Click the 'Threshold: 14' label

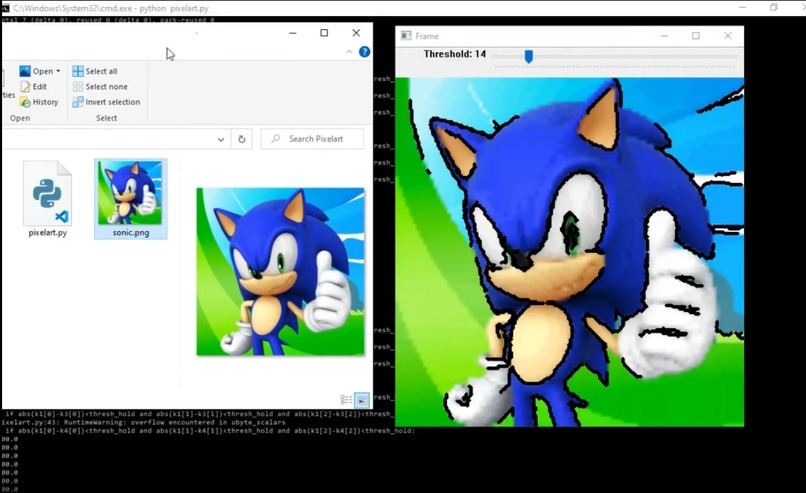[455, 54]
